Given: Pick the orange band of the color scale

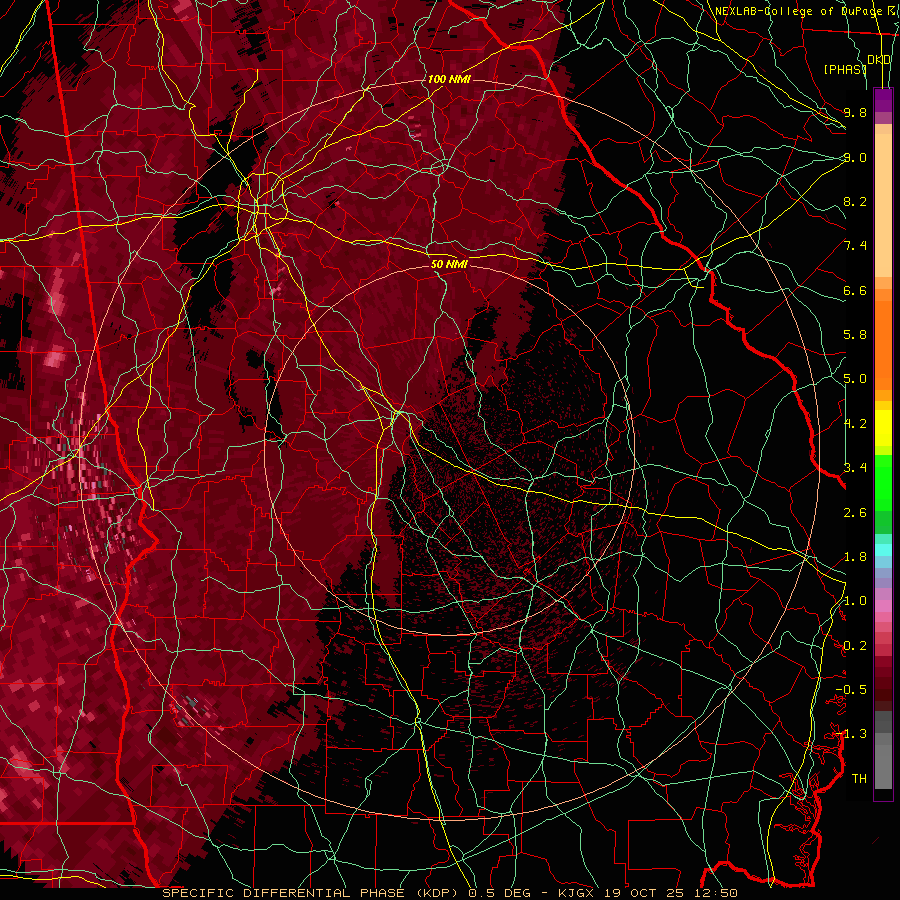Looking at the screenshot, I should click(883, 344).
